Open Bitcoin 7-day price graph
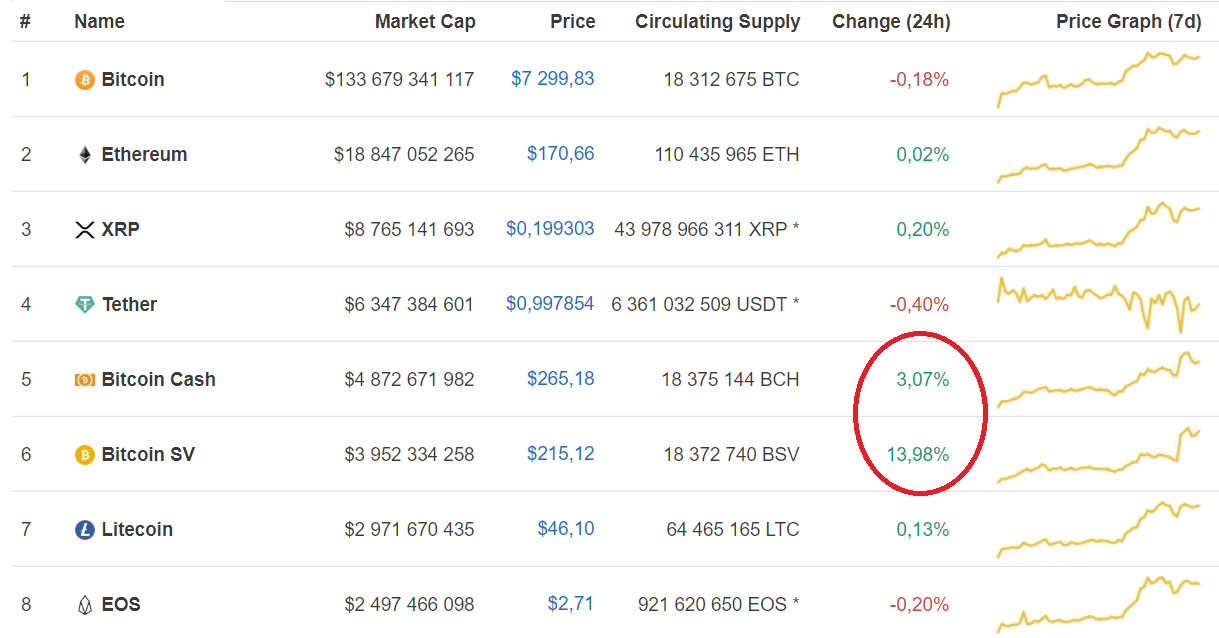 point(1098,80)
